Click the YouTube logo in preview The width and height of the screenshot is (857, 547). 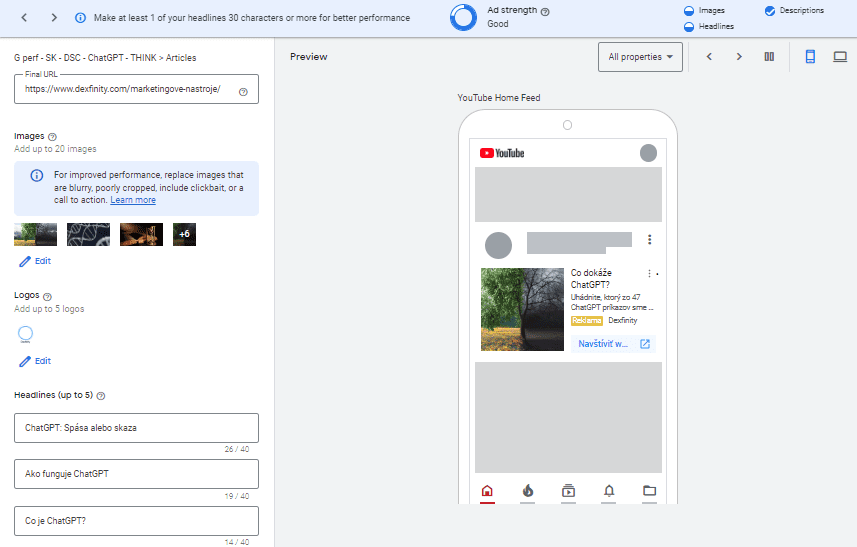click(502, 153)
